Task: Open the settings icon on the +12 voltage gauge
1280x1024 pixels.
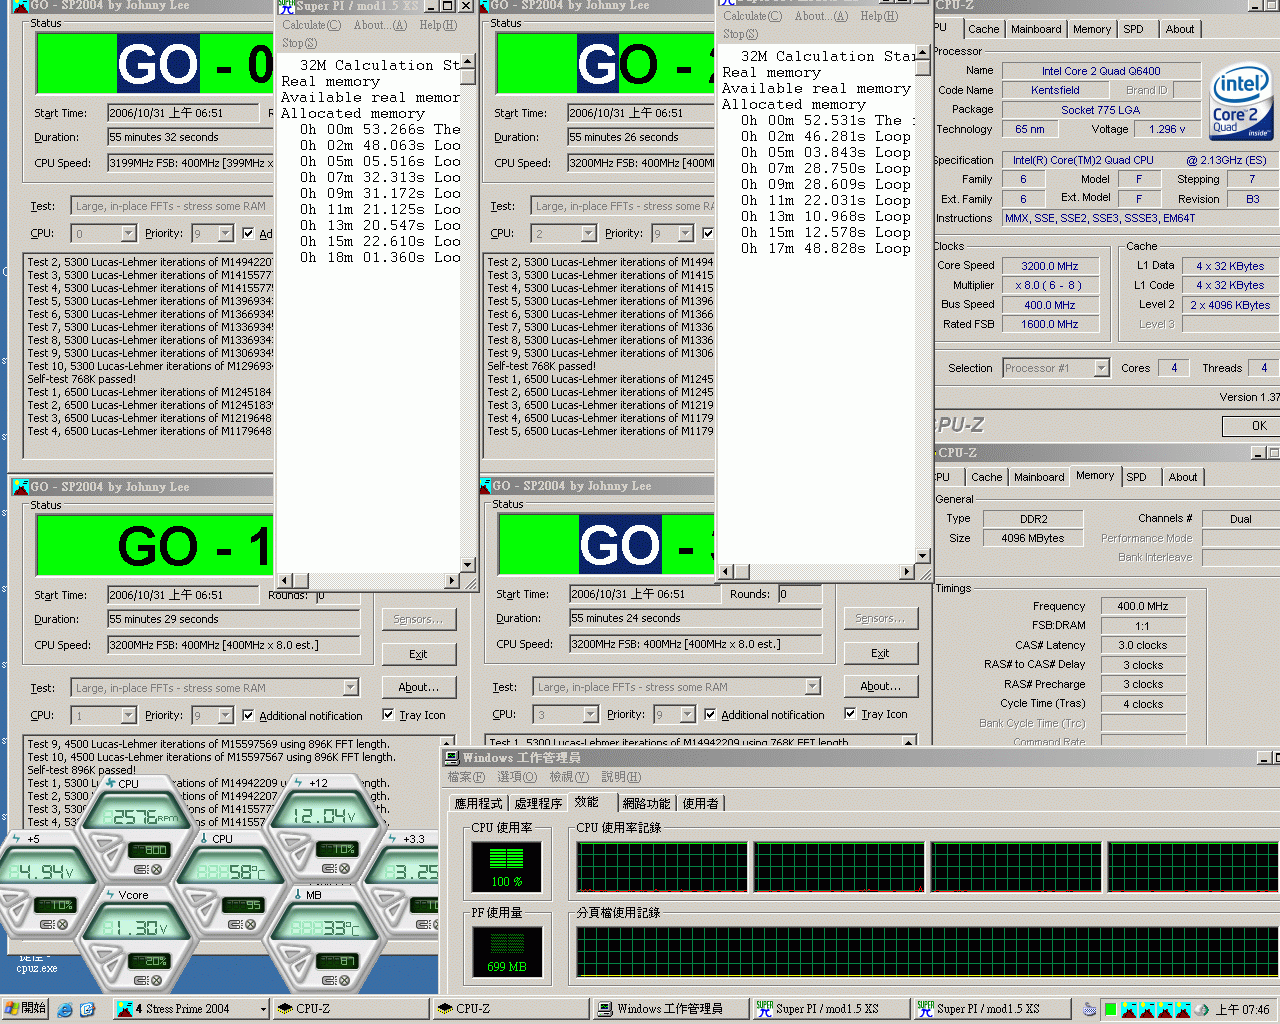Action: [x=328, y=869]
